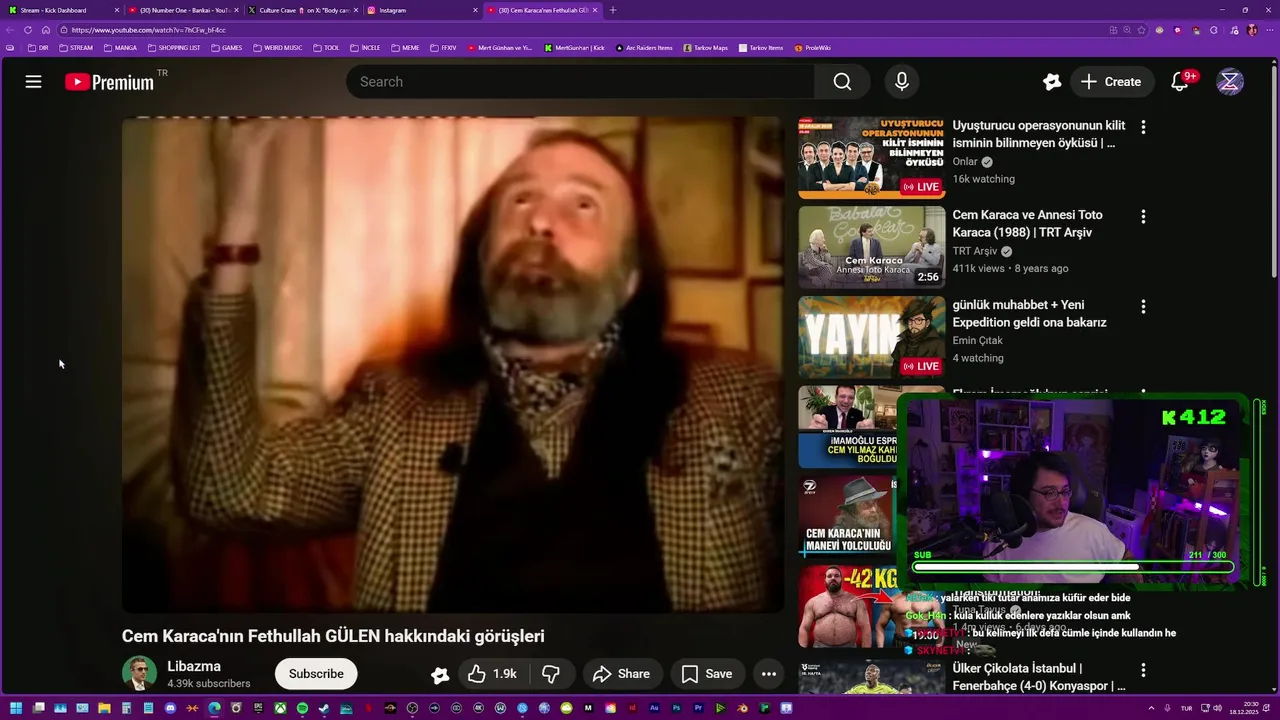Open options for Uyuşturucu operasyonunun video
This screenshot has width=1280, height=720.
coord(1143,127)
